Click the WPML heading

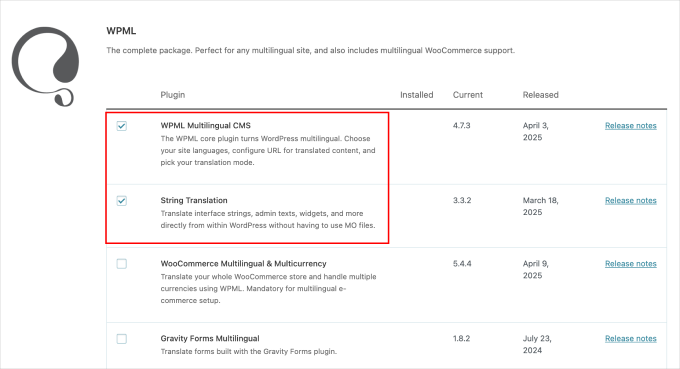click(121, 31)
